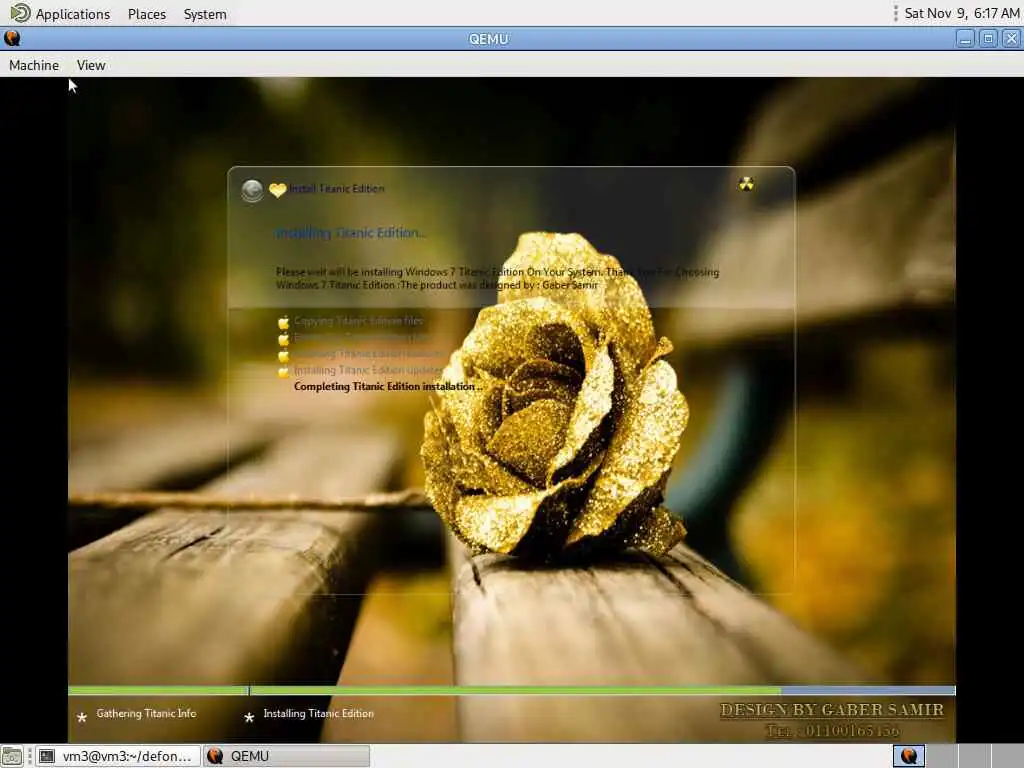Image resolution: width=1024 pixels, height=768 pixels.
Task: Click the 'Design by Gaber Samir' text
Action: (x=832, y=710)
